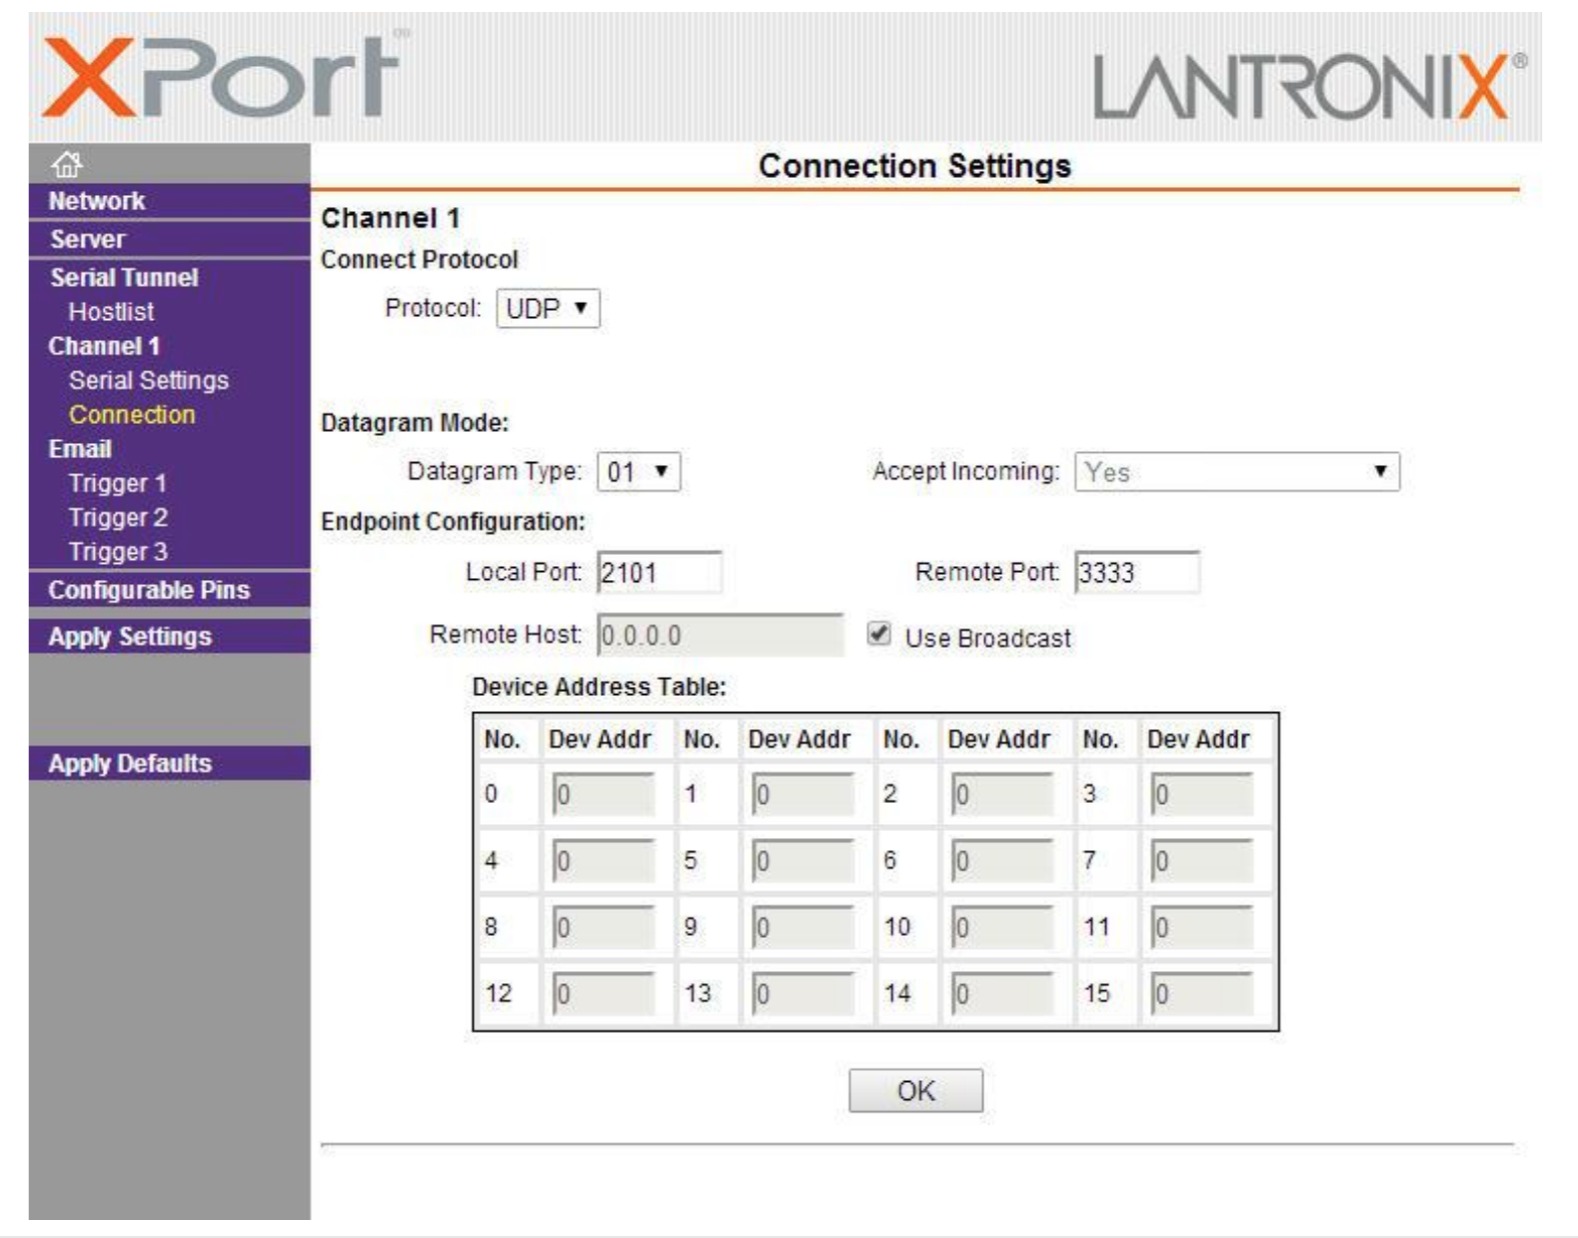This screenshot has width=1578, height=1238.
Task: Click the home icon in sidebar
Action: point(67,163)
